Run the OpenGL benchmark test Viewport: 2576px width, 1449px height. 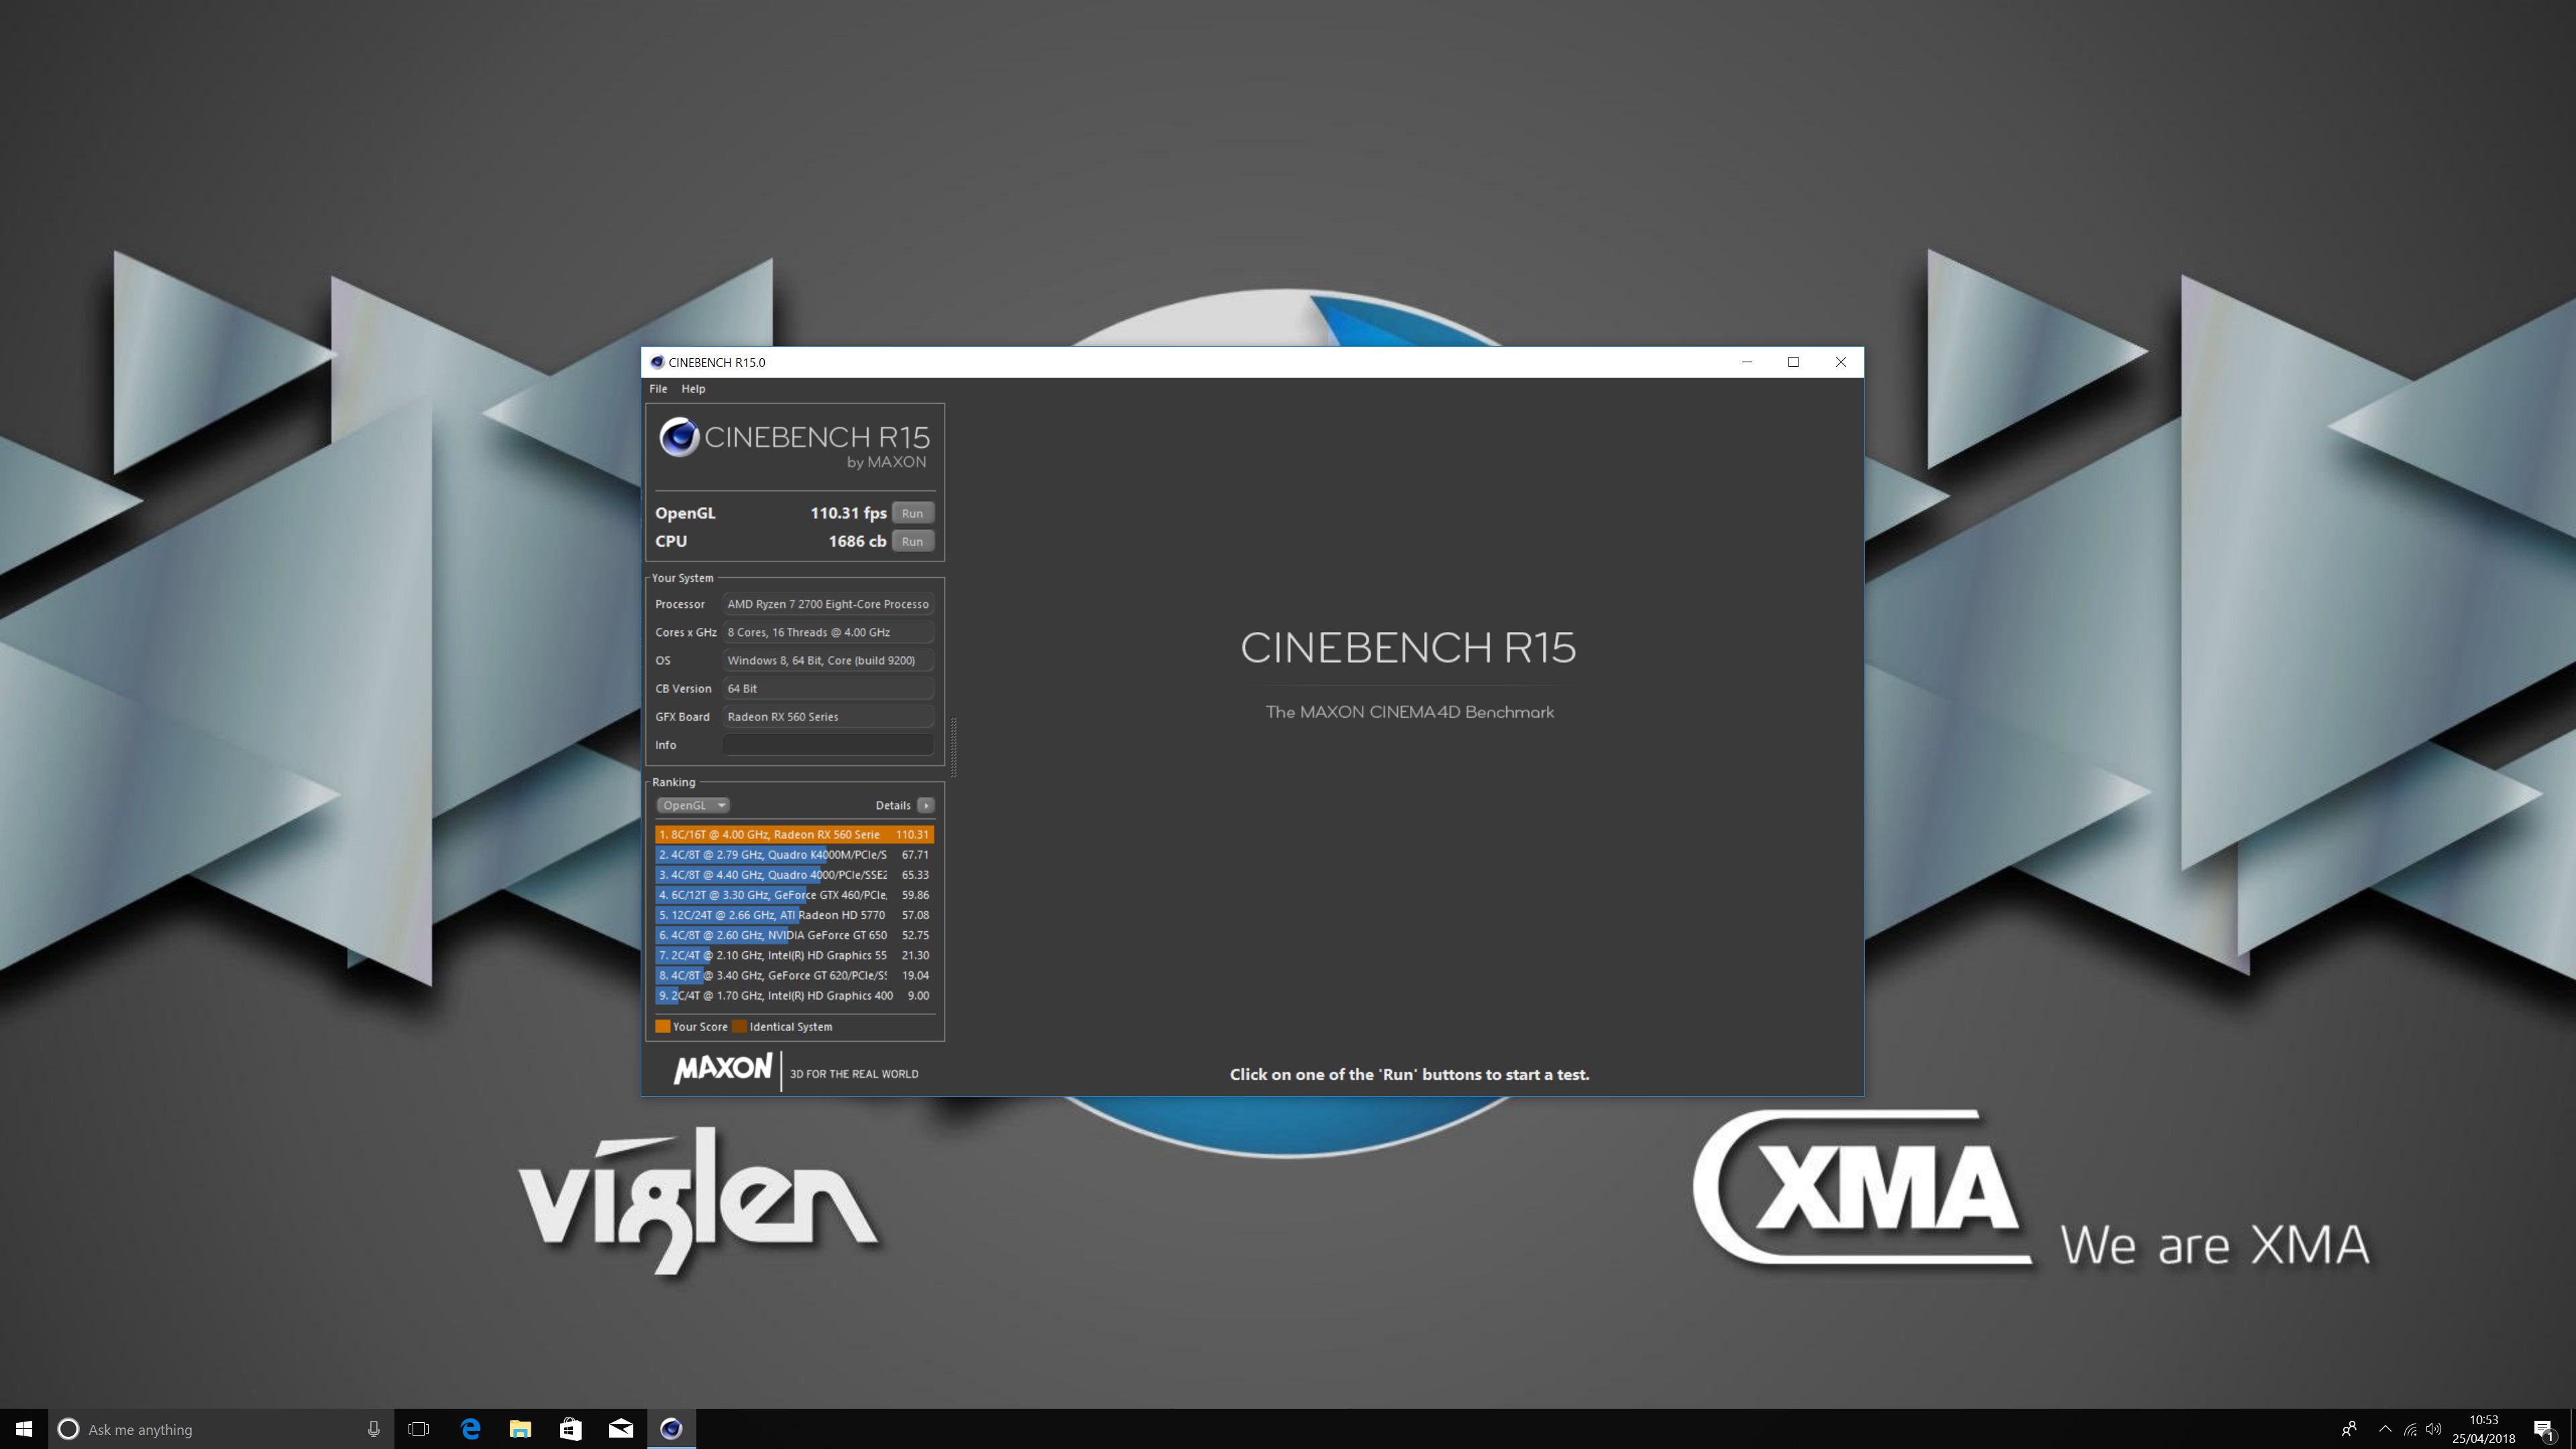911,513
